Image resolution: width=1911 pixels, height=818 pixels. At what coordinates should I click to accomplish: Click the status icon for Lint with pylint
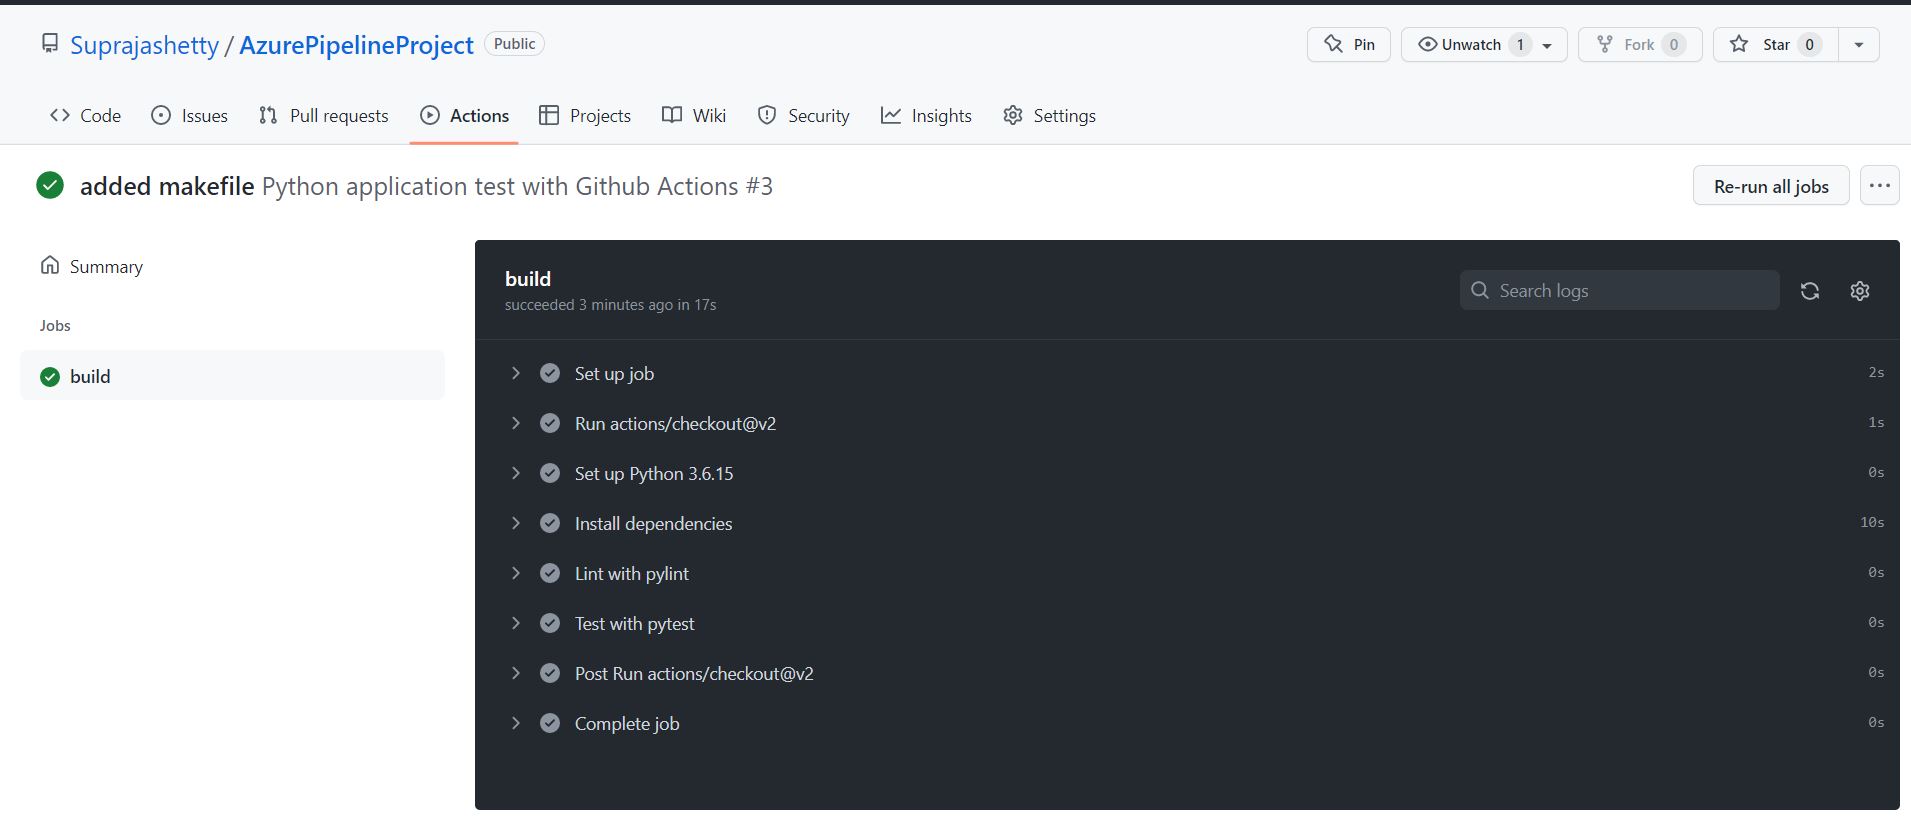[x=550, y=573]
